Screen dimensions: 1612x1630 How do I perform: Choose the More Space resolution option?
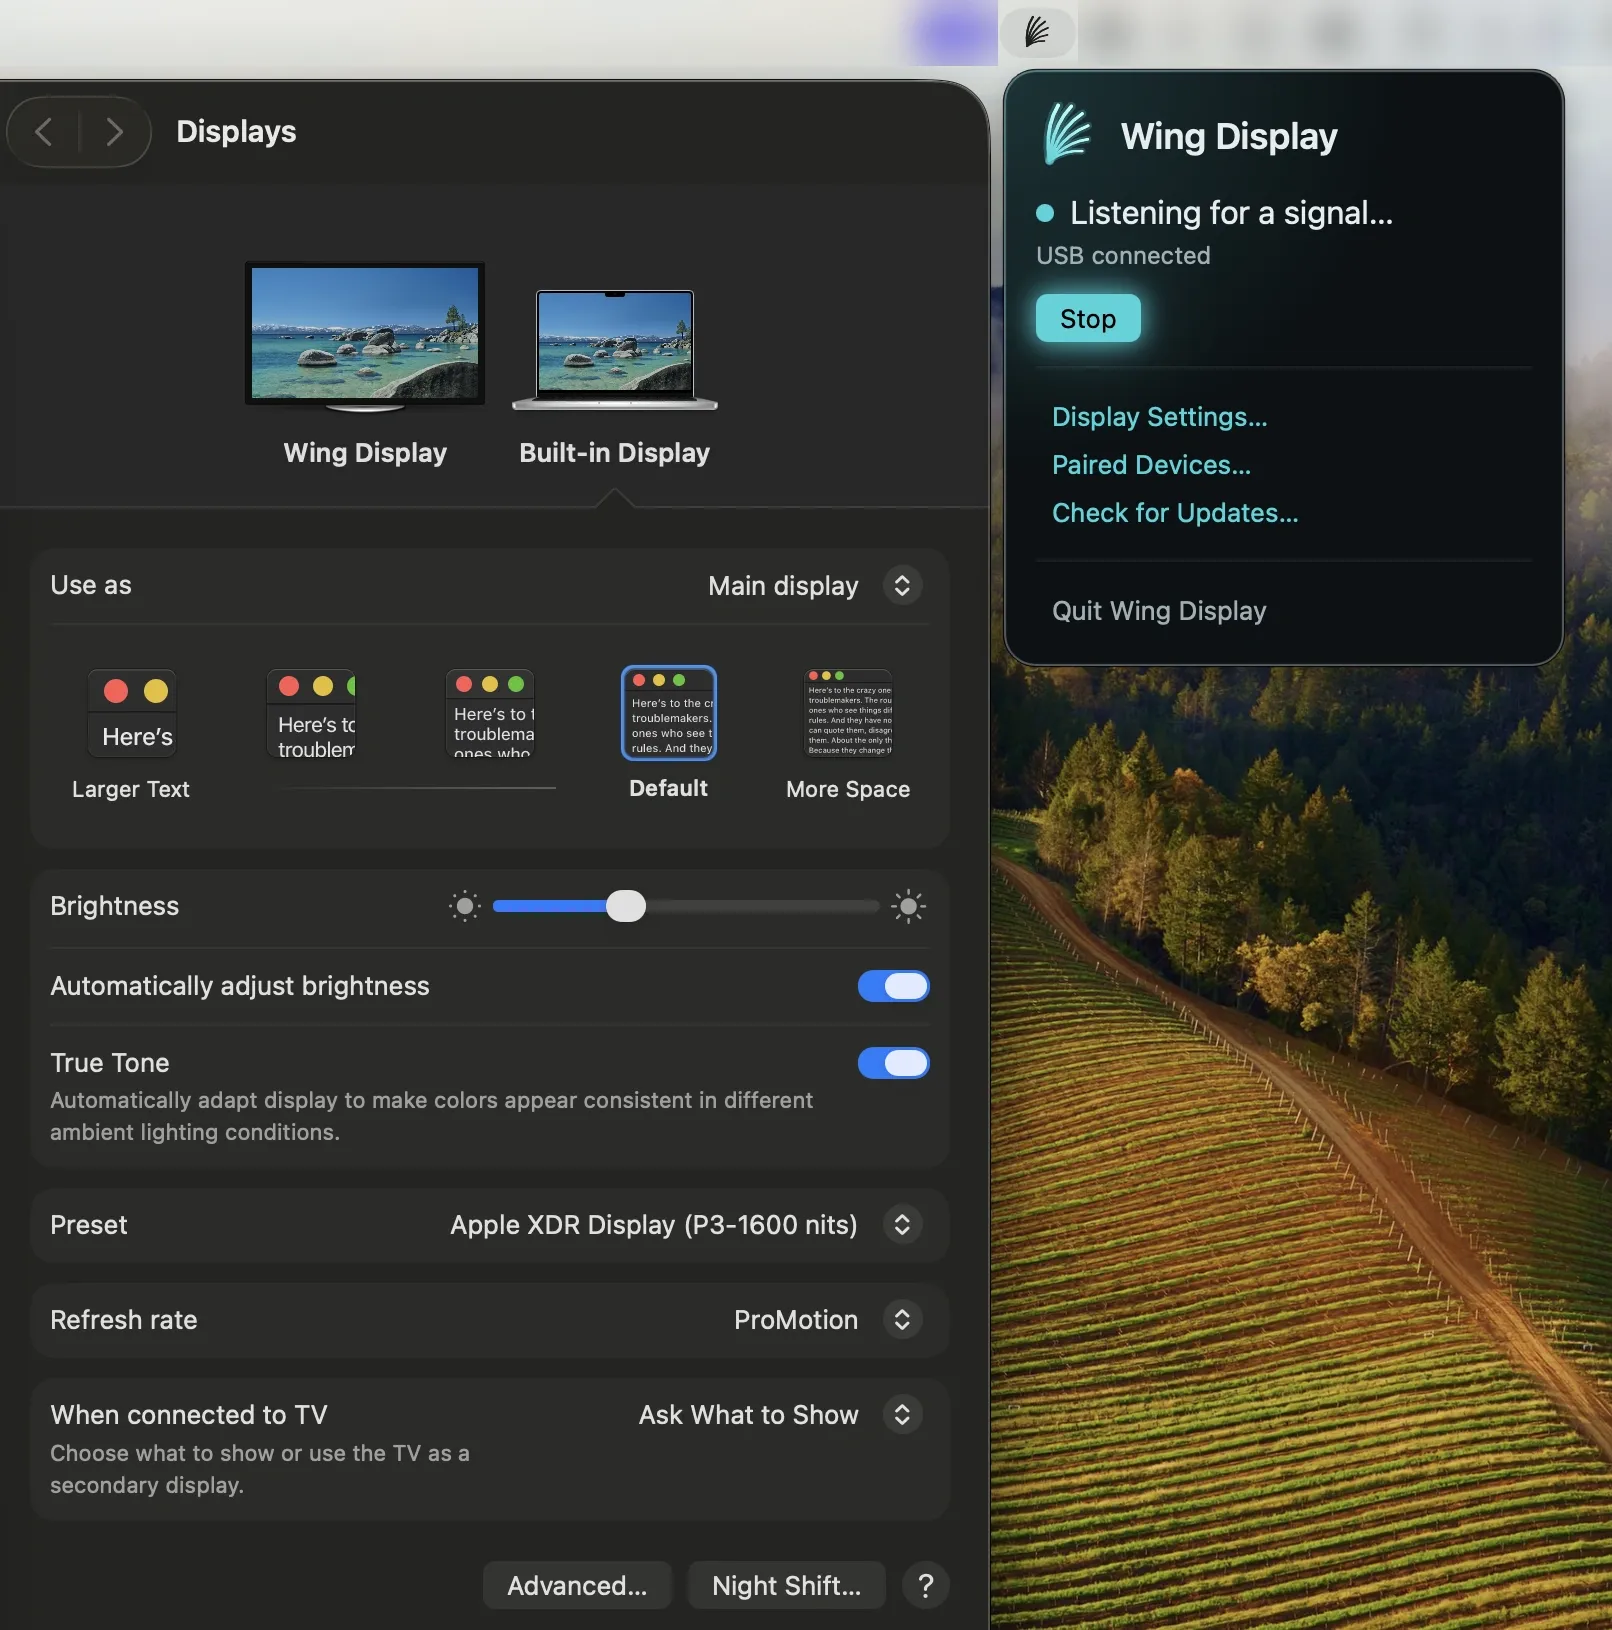click(849, 714)
